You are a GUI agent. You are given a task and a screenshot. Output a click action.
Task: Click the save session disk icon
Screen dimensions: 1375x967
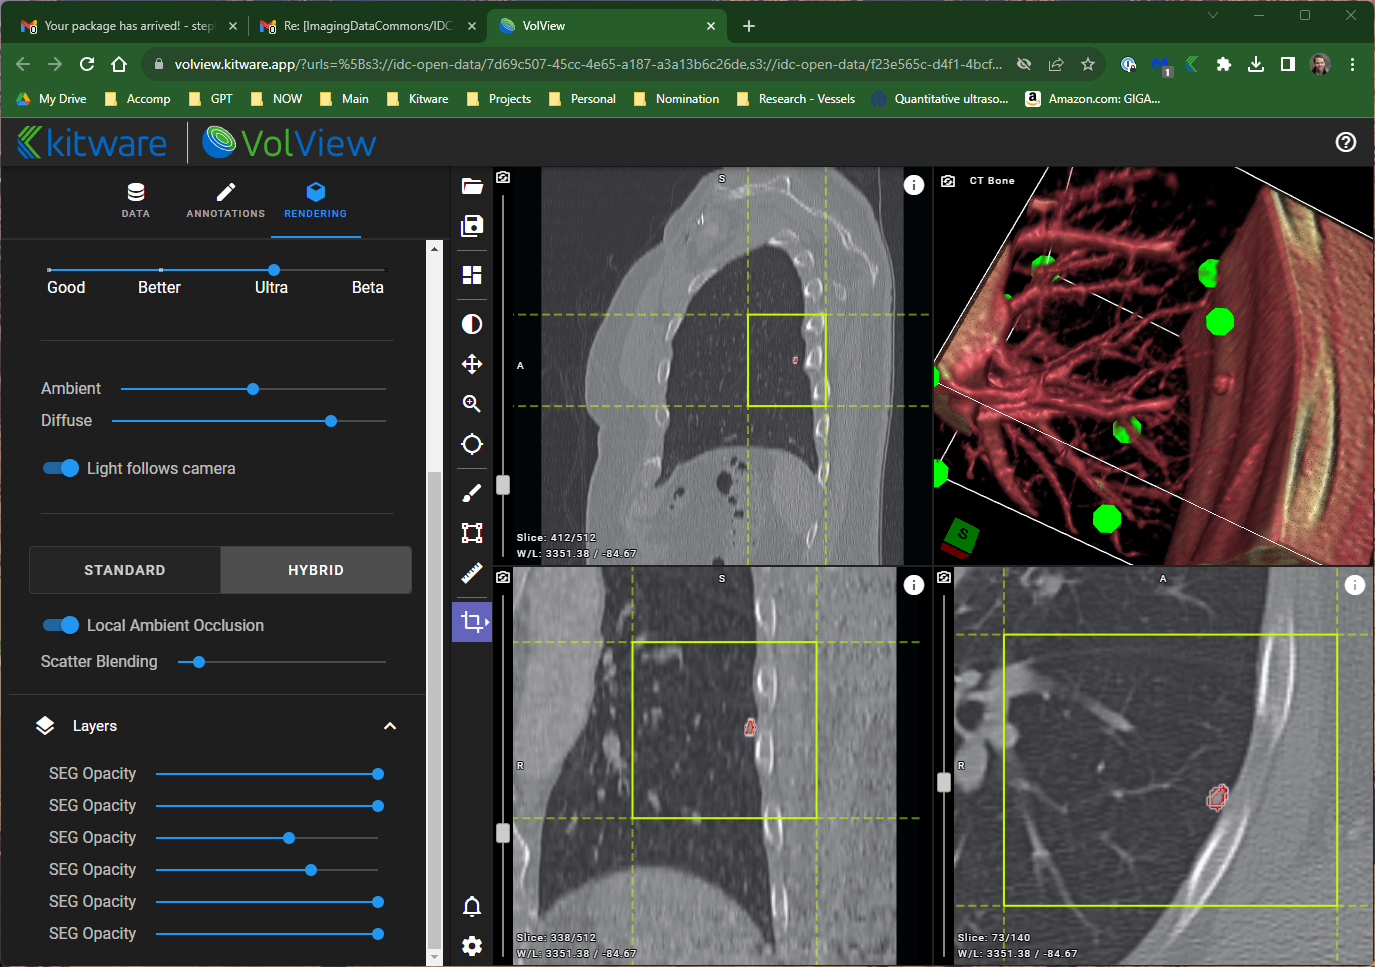pos(472,226)
